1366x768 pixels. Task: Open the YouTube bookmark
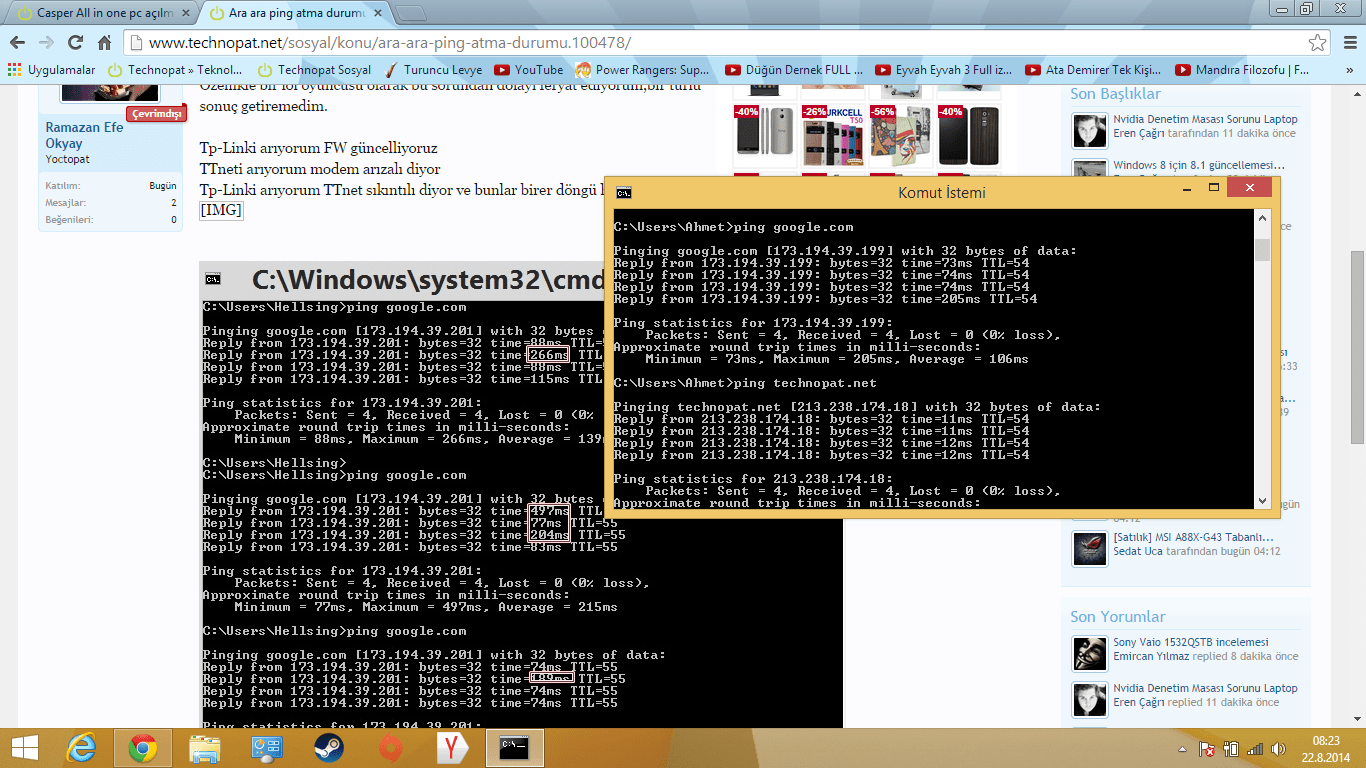528,70
